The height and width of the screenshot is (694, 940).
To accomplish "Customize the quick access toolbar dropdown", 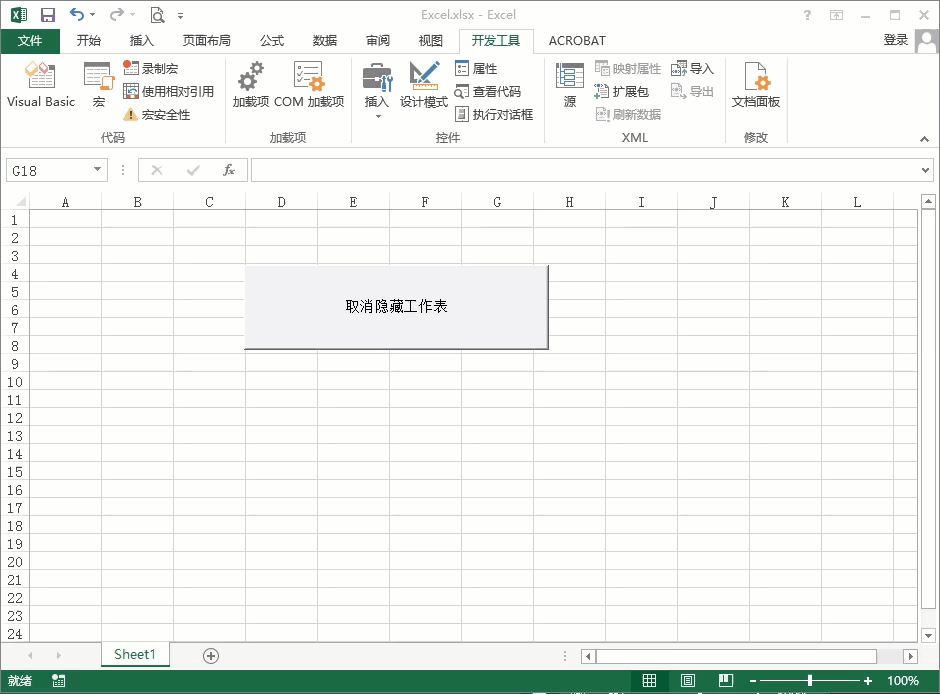I will pyautogui.click(x=180, y=16).
